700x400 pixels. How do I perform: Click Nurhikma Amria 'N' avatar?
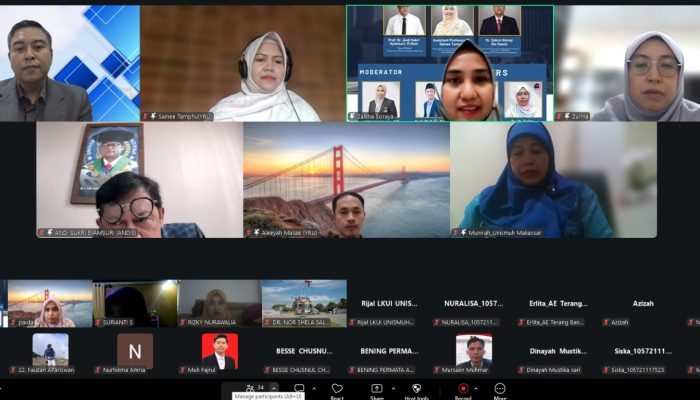[x=135, y=350]
